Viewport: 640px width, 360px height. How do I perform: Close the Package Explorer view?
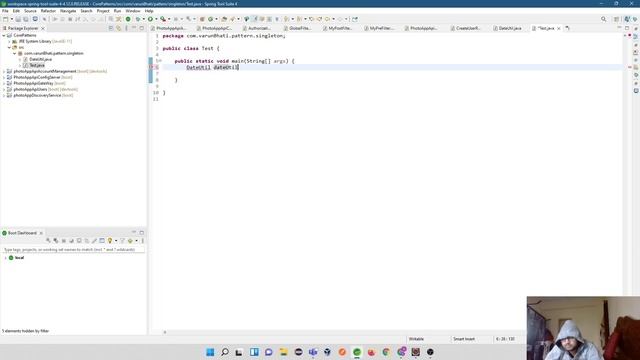tap(43, 29)
